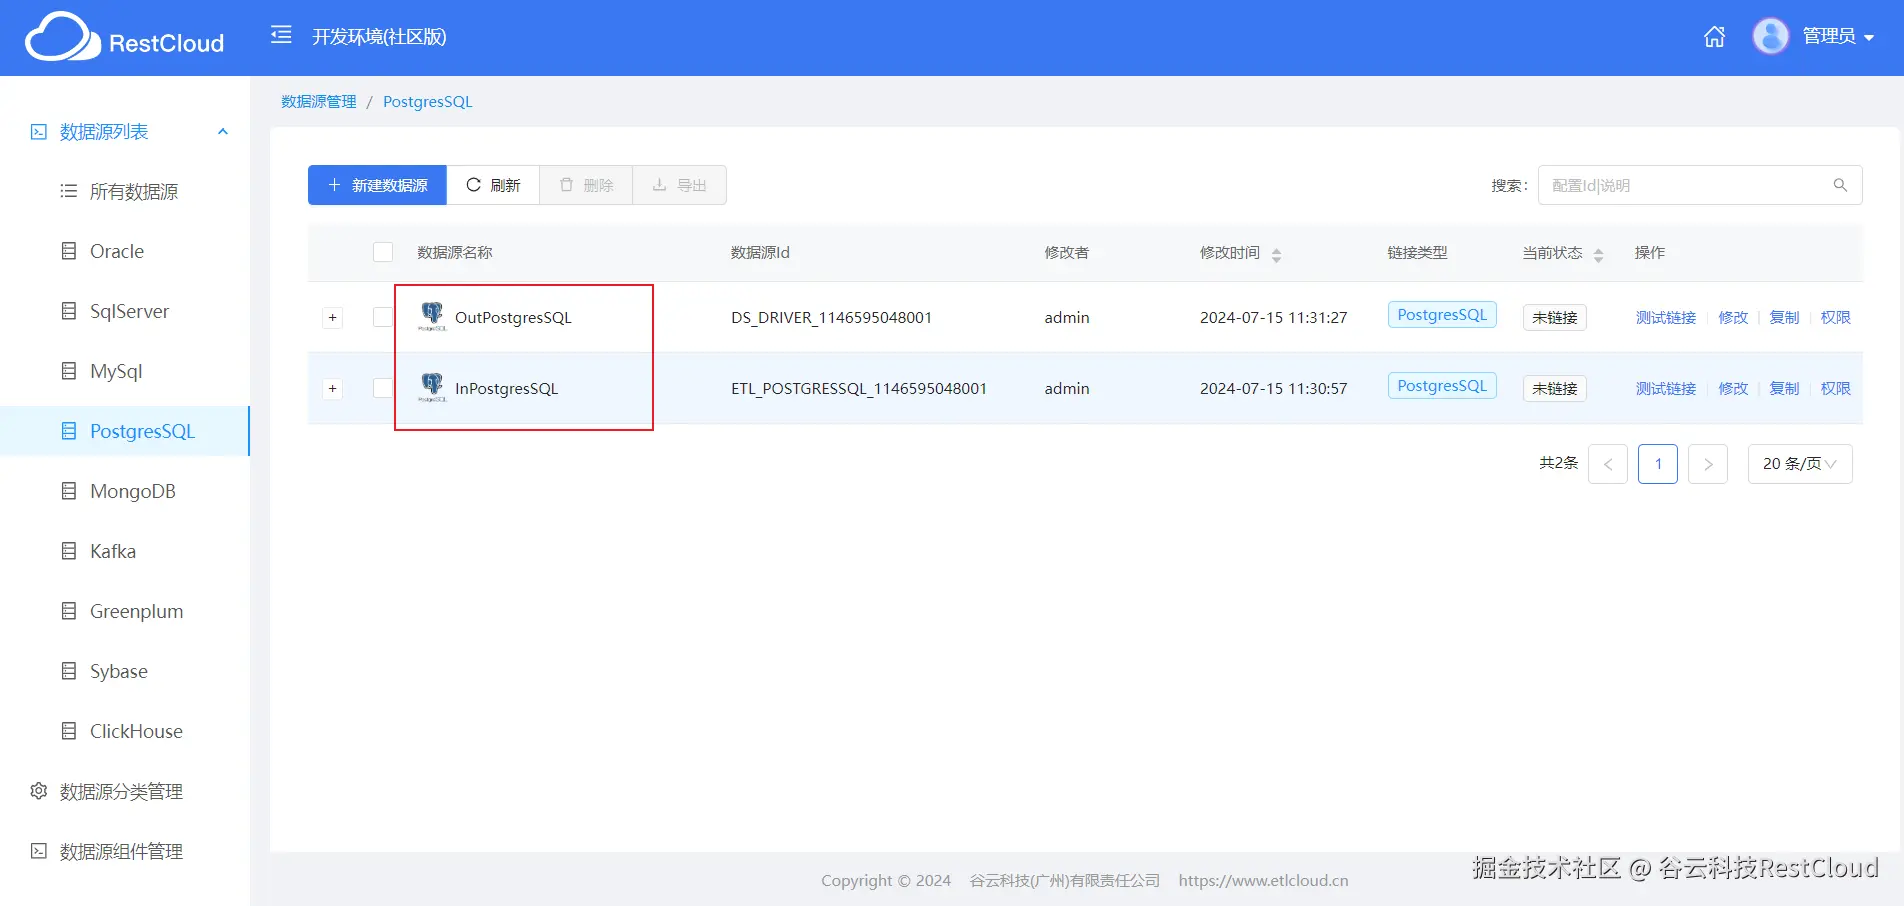Click the next page arrow
The image size is (1904, 906).
1708,464
